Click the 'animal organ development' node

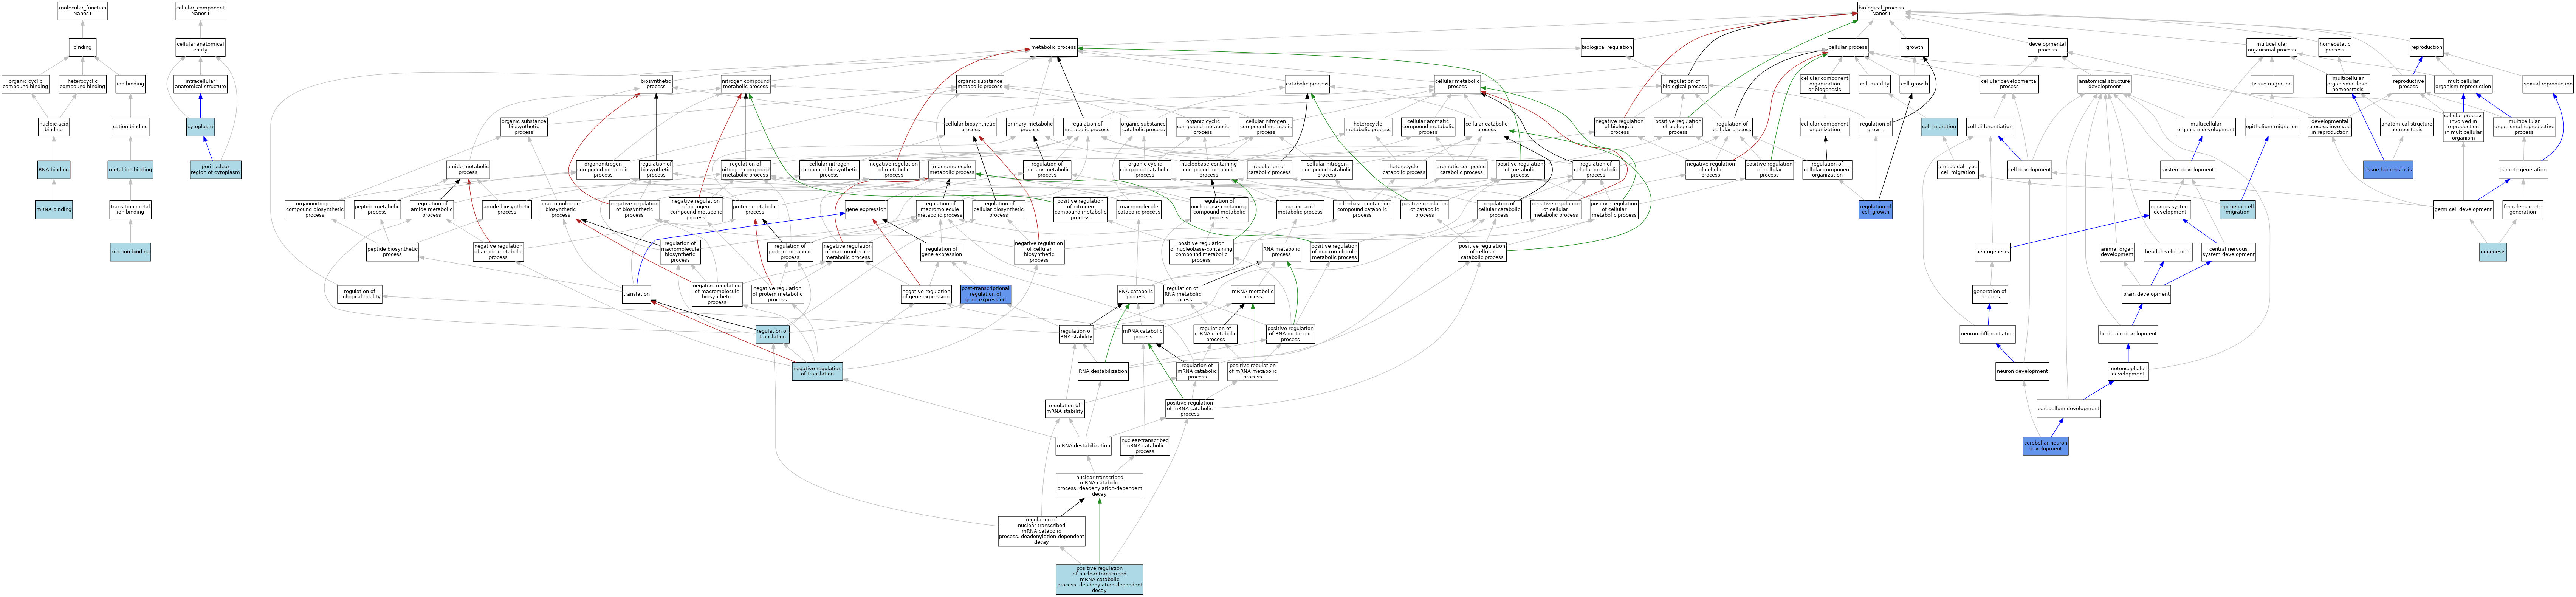2117,252
